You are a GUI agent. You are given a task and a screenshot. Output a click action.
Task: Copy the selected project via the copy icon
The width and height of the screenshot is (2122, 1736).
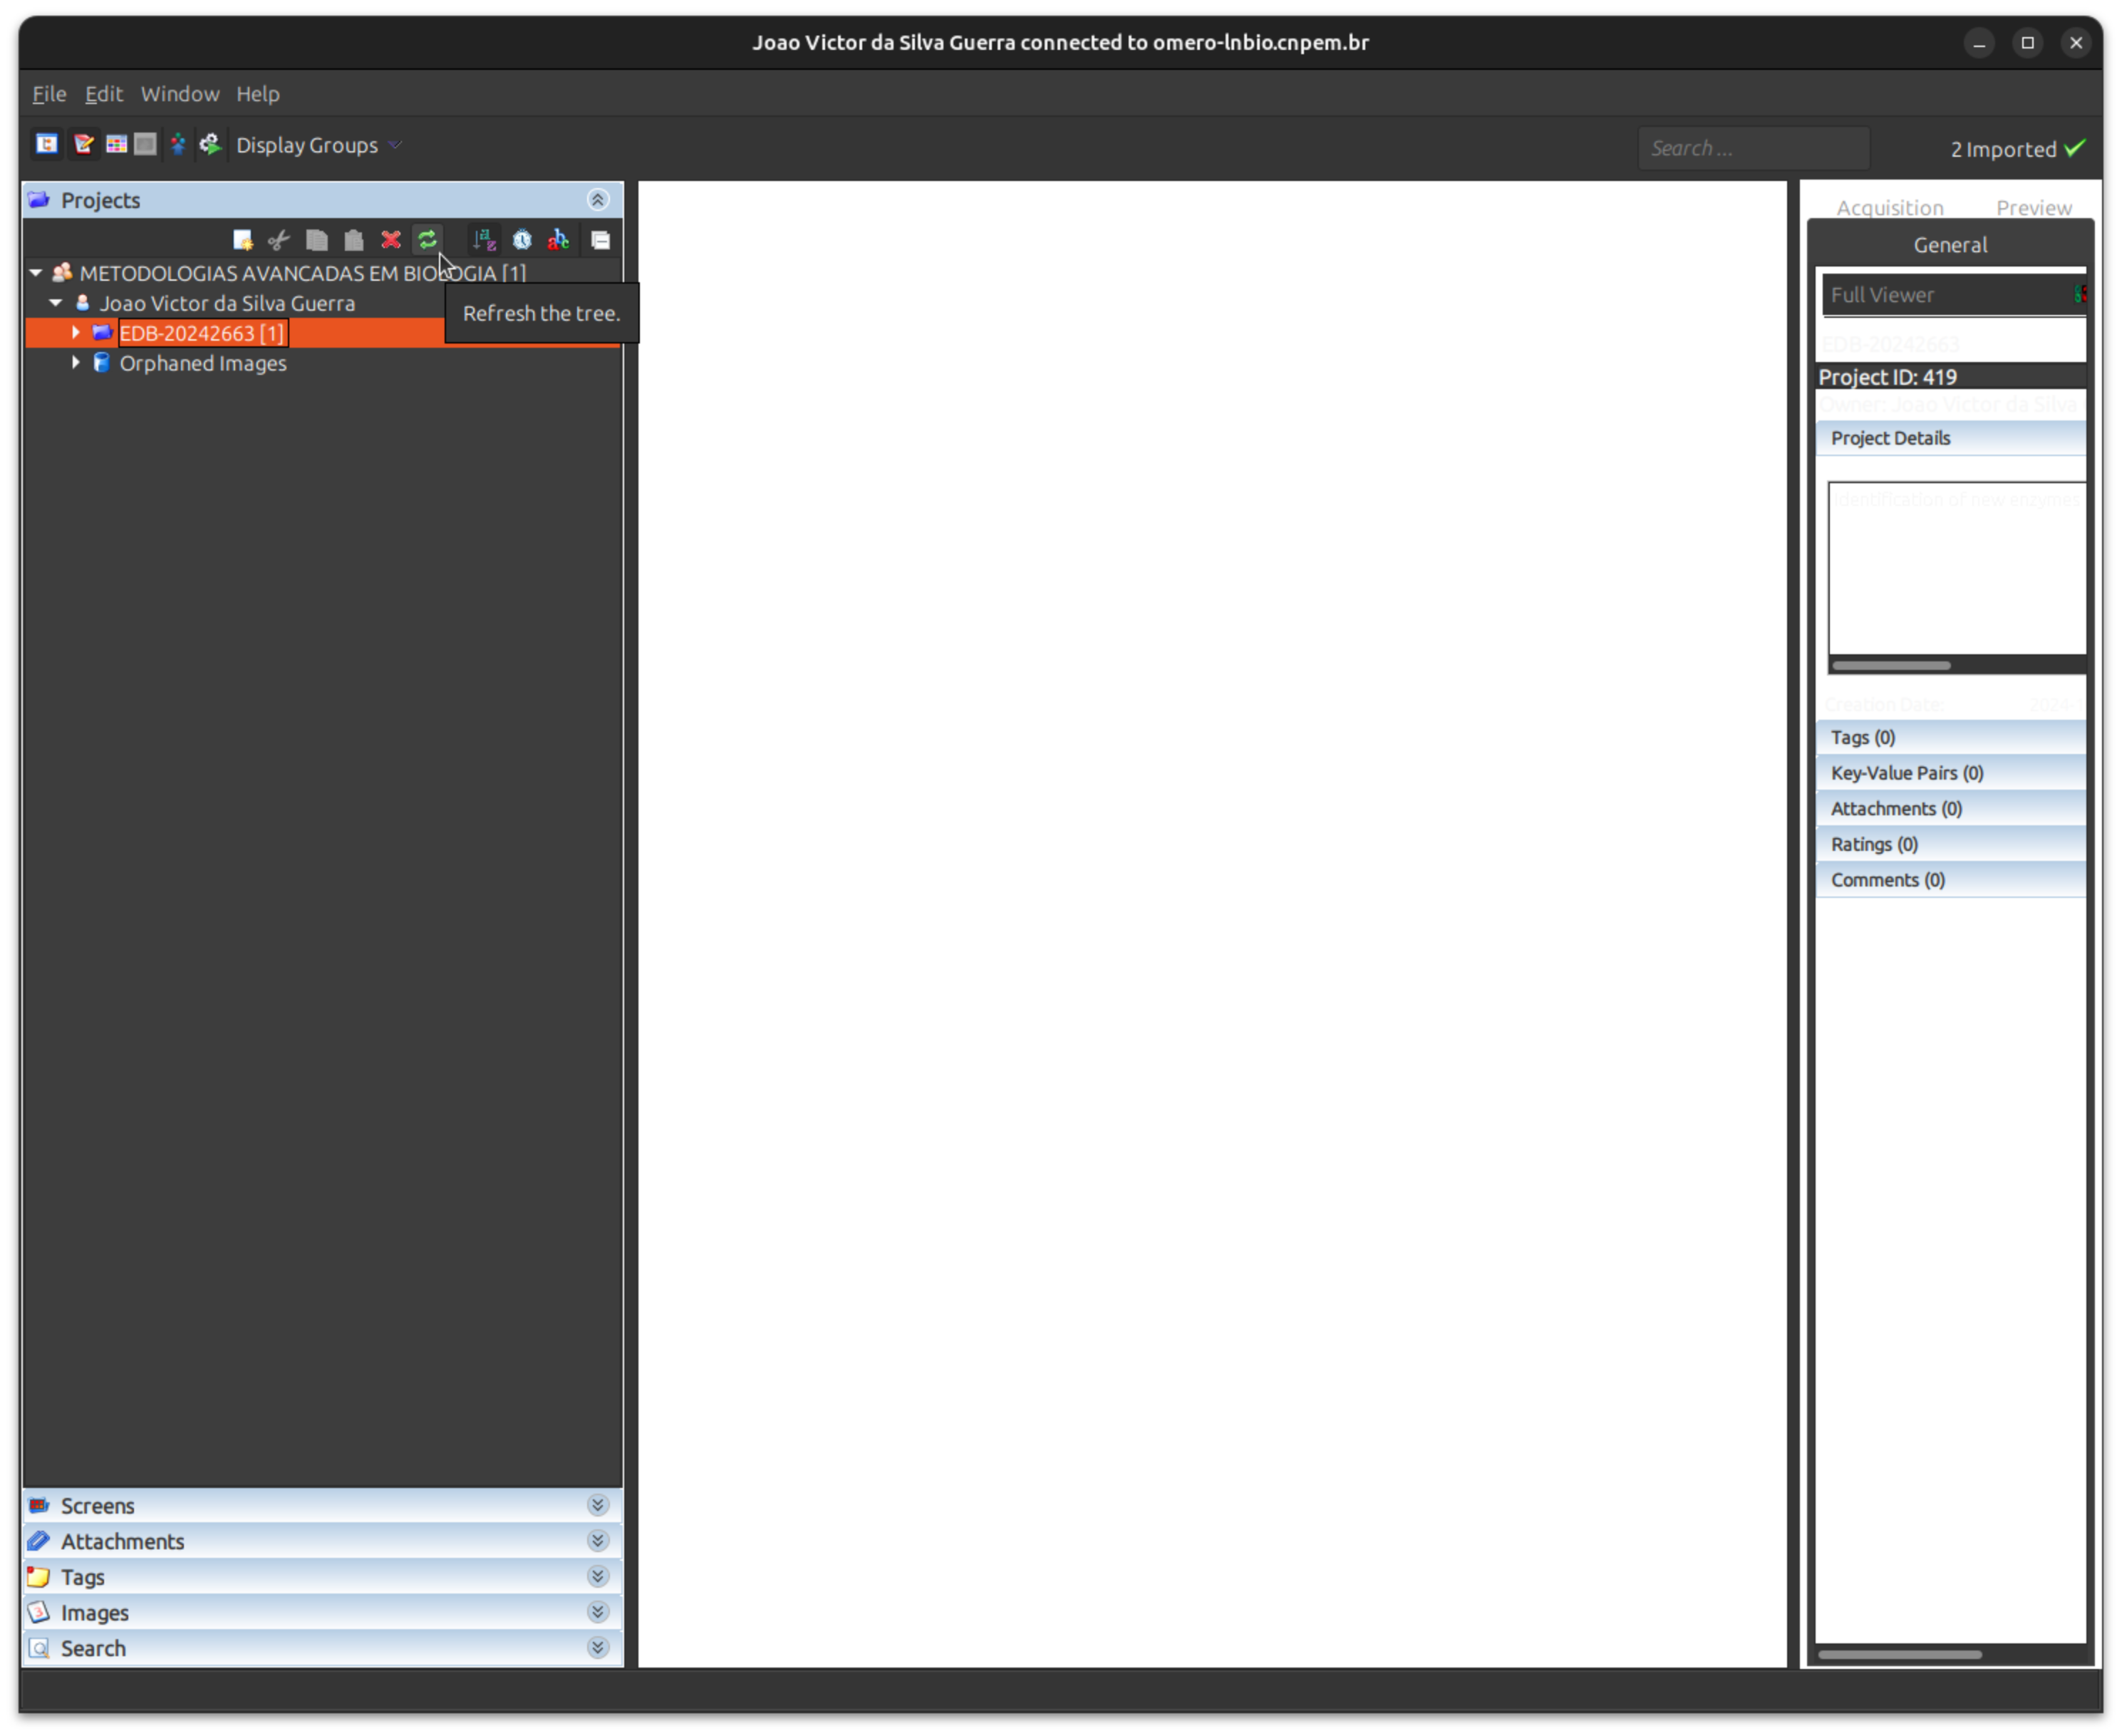point(316,240)
